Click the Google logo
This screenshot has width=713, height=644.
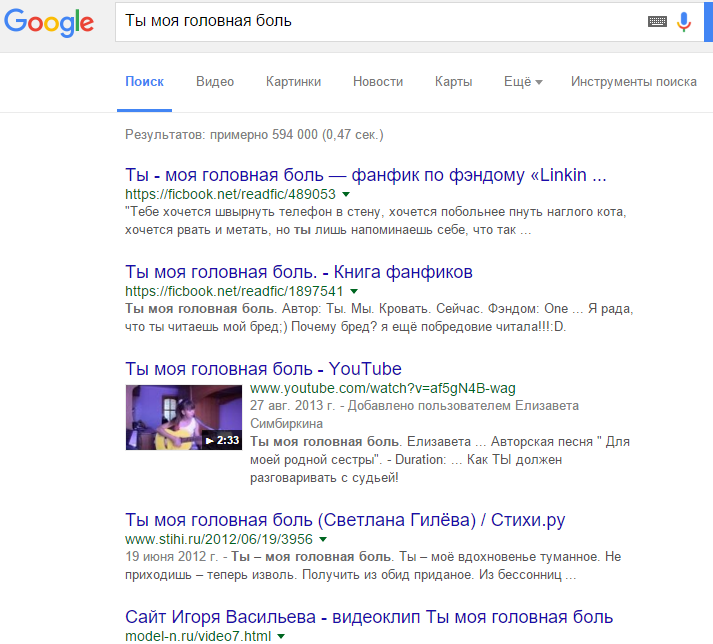click(x=49, y=22)
